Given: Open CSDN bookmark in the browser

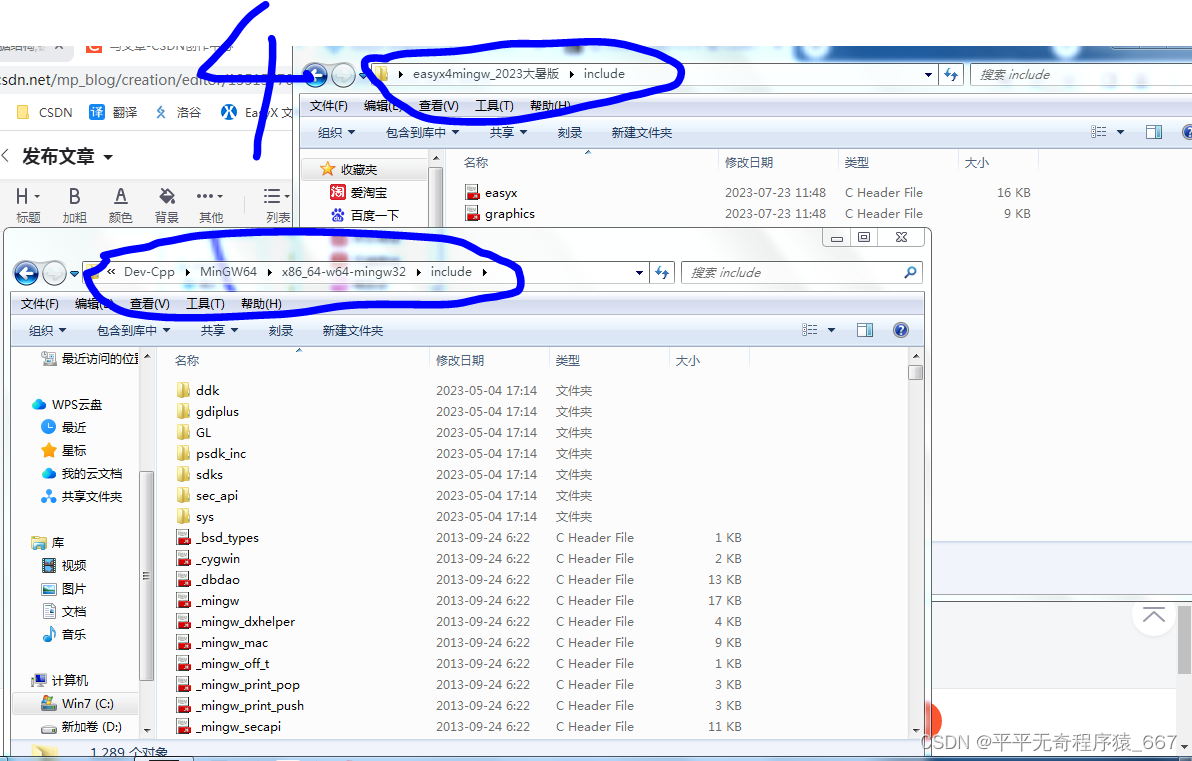Looking at the screenshot, I should point(45,113).
